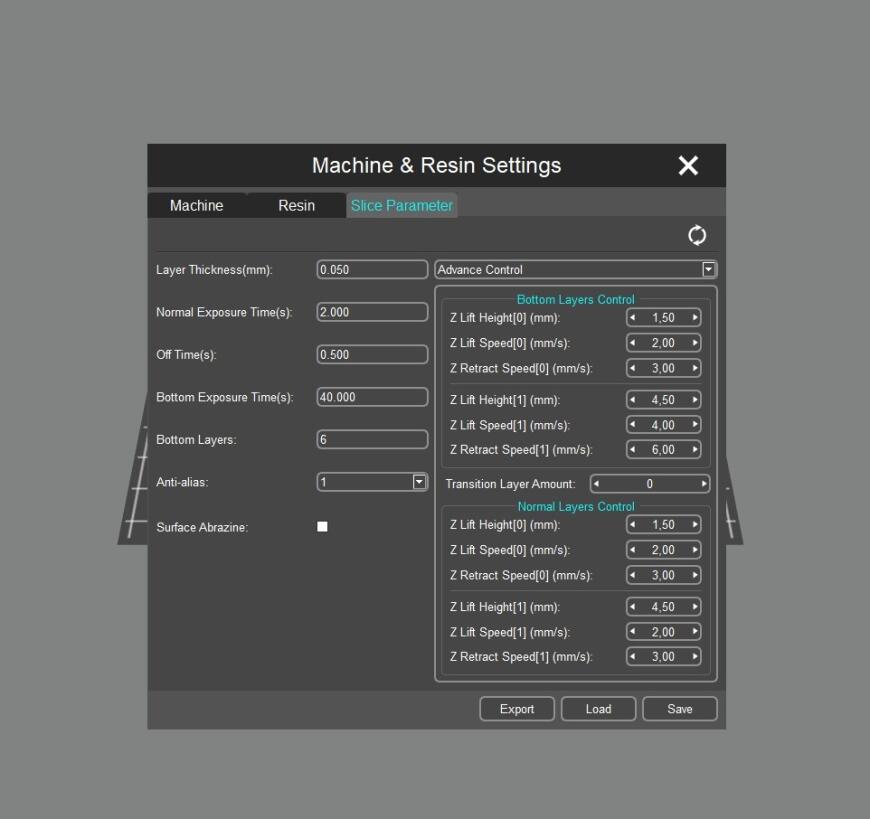Viewport: 870px width, 819px height.
Task: Click the Normal Exposure Time field
Action: pos(372,312)
